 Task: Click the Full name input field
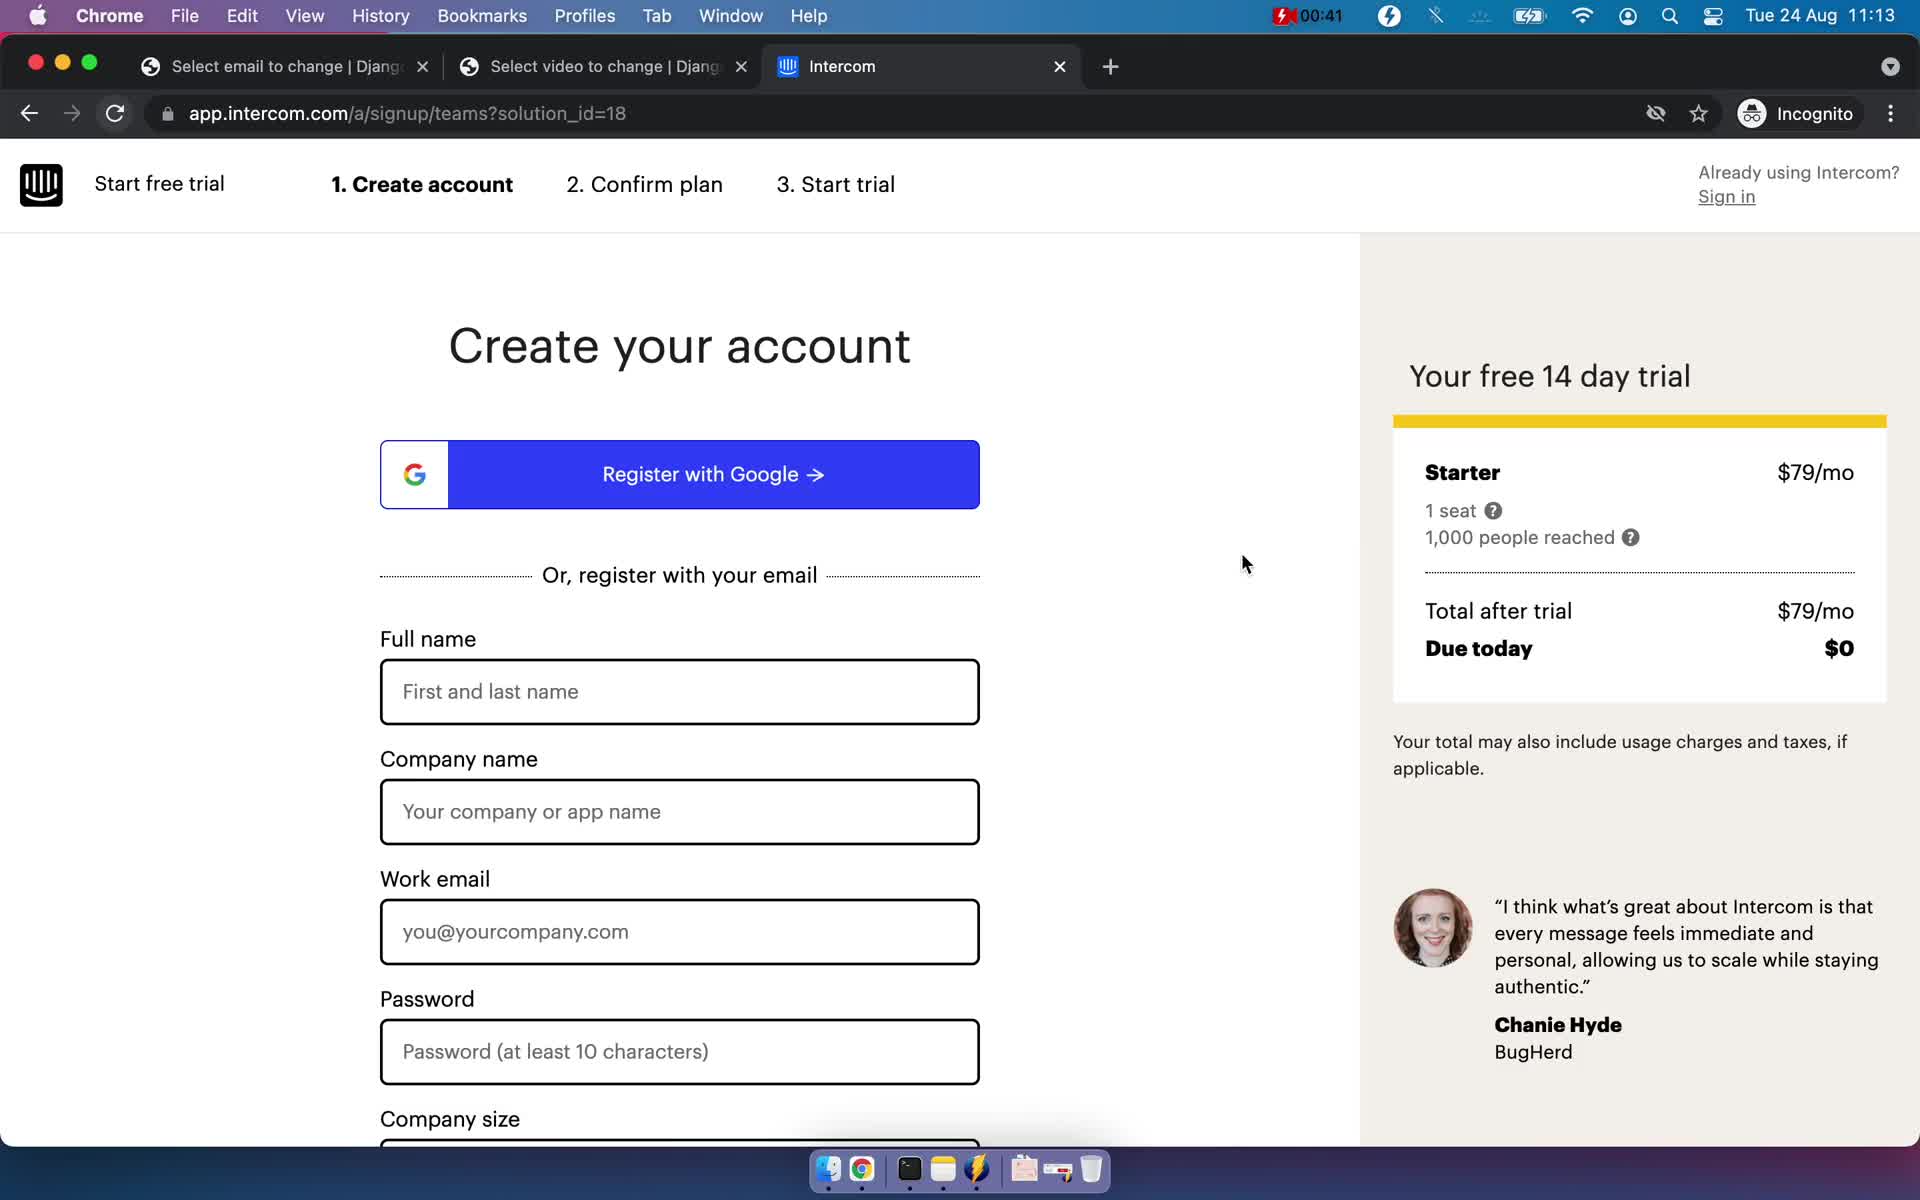click(x=679, y=691)
